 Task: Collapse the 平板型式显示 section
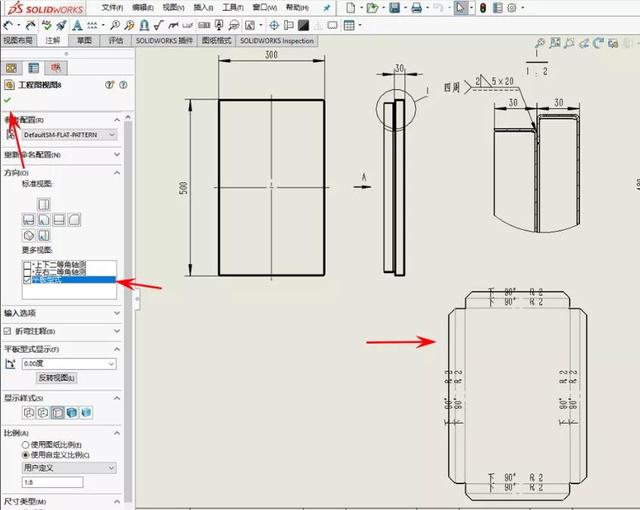point(117,349)
